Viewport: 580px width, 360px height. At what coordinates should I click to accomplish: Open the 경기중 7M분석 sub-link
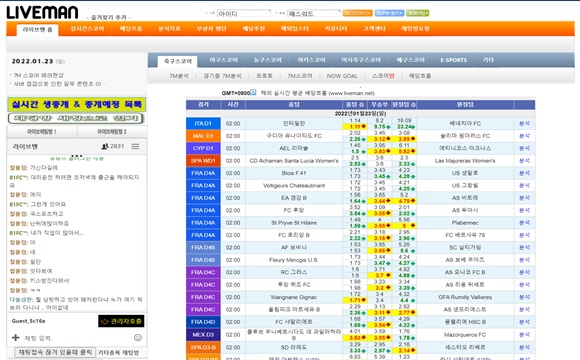coord(222,76)
